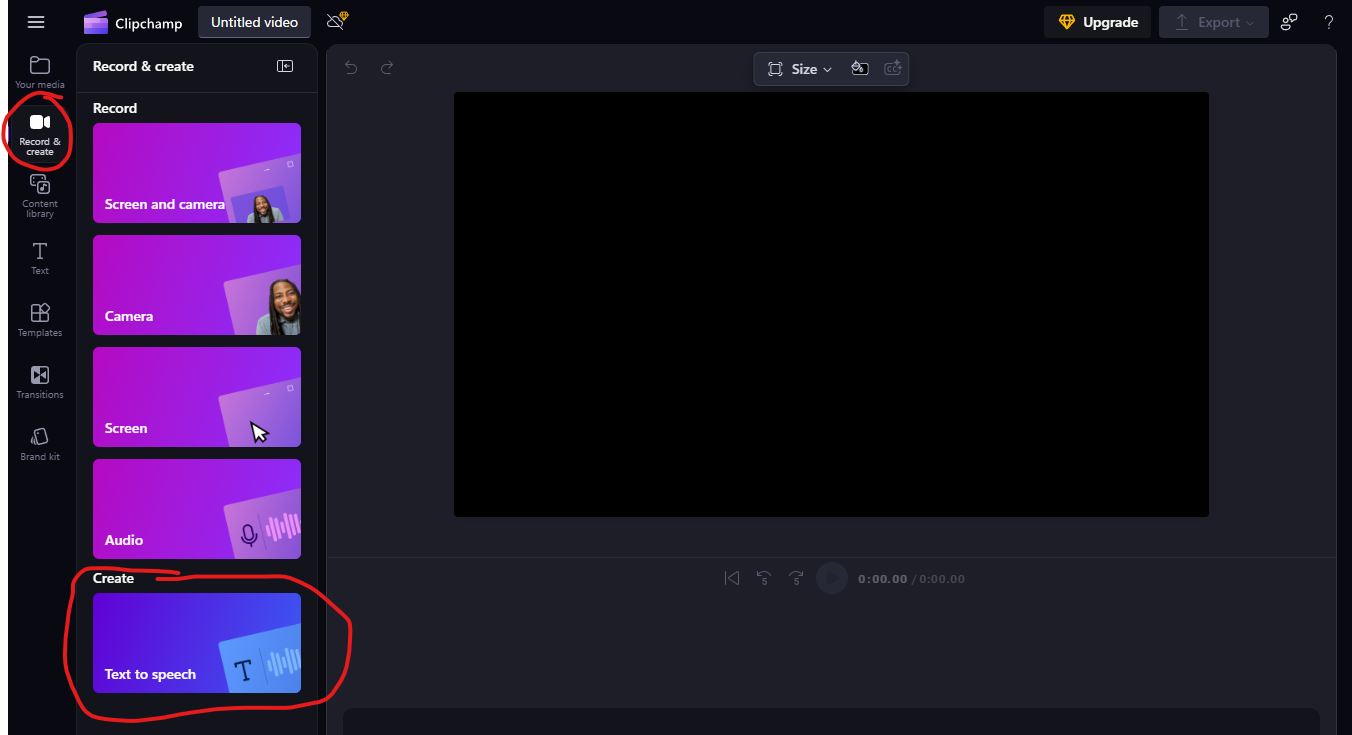Skip to the start of the video

point(732,578)
